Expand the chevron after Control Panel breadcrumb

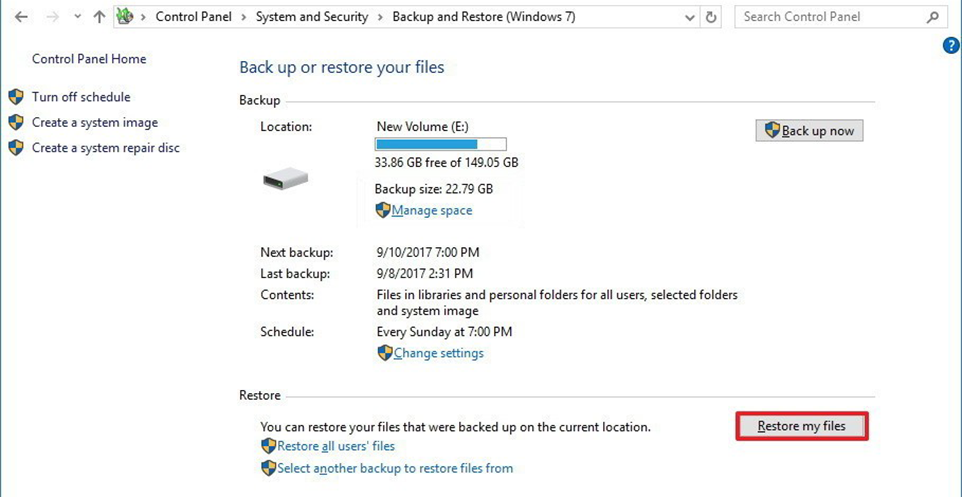244,17
